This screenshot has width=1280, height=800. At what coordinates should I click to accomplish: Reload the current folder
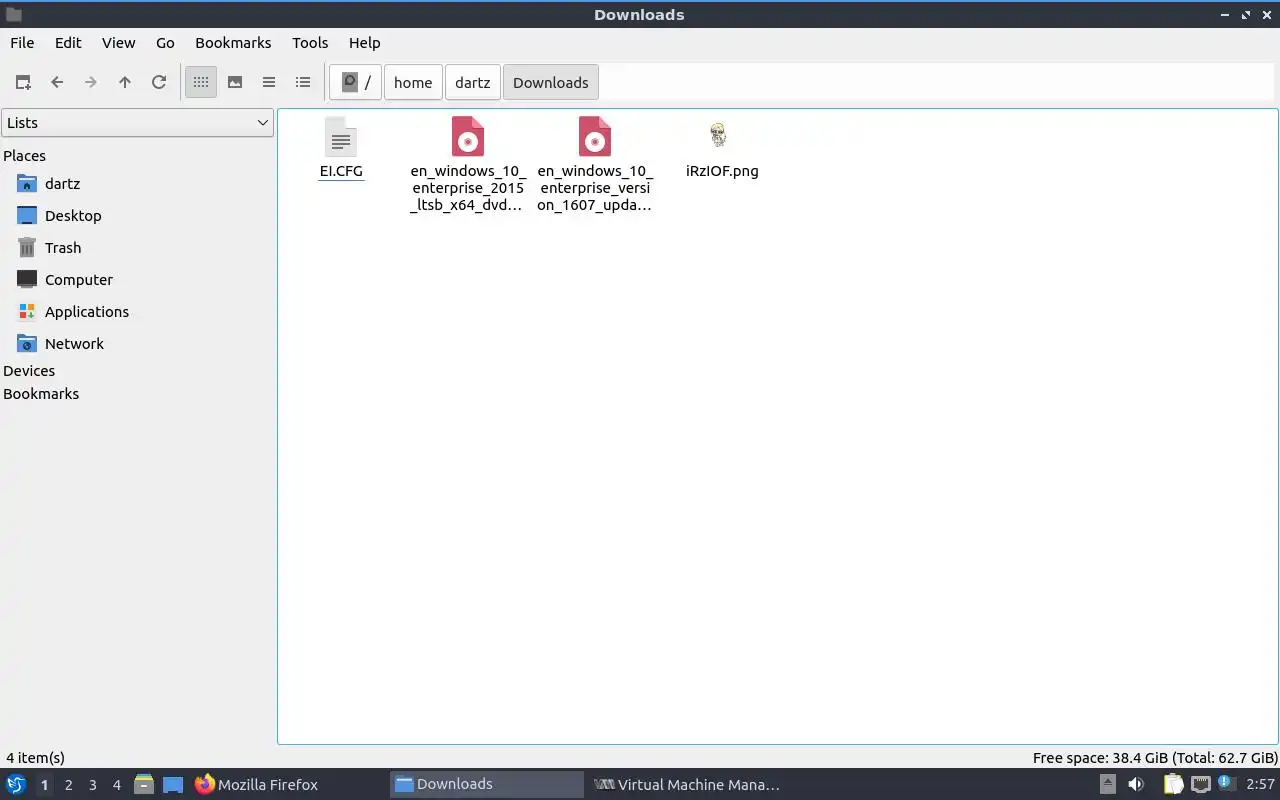[x=159, y=82]
